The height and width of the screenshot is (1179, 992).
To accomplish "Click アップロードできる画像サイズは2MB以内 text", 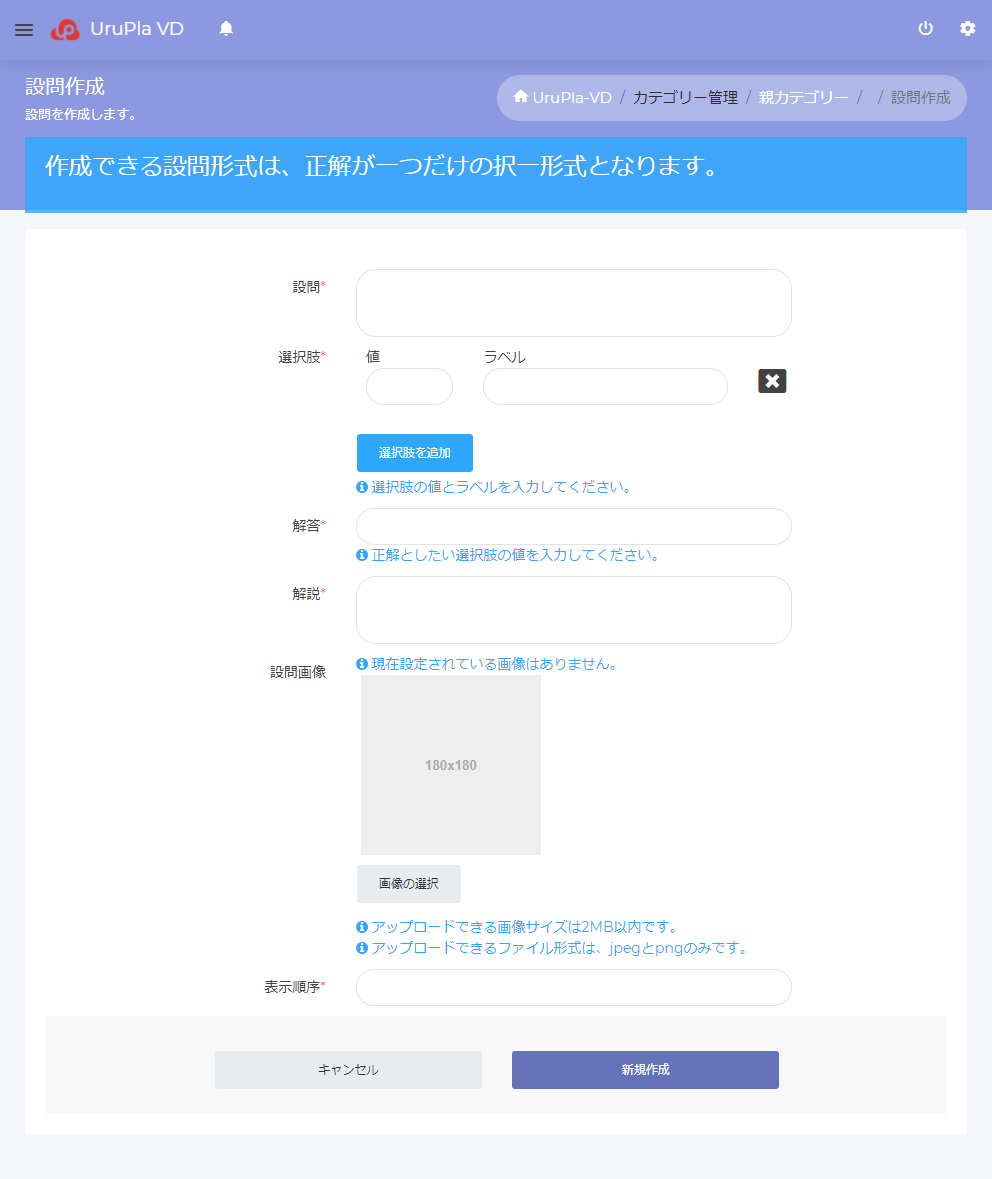I will 524,927.
